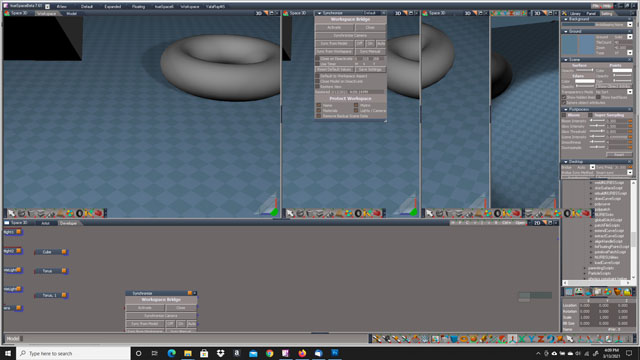
Task: Toggle the Close on Deactivate checkbox
Action: pyautogui.click(x=317, y=59)
